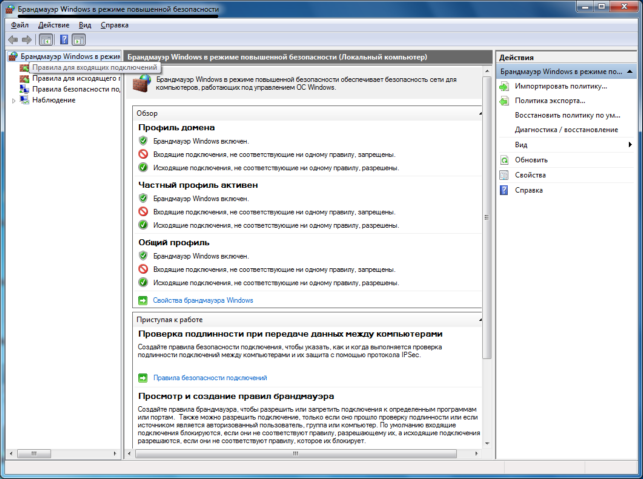Click the center pane horizontal scrollbar thumb
643x479 pixels.
296,453
